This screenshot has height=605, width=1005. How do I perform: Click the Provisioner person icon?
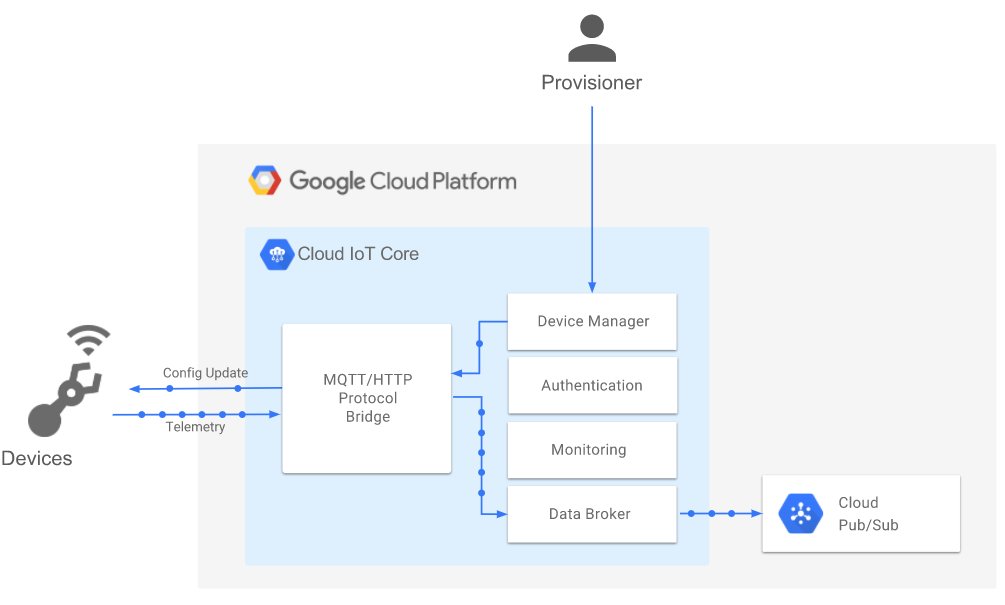(592, 36)
